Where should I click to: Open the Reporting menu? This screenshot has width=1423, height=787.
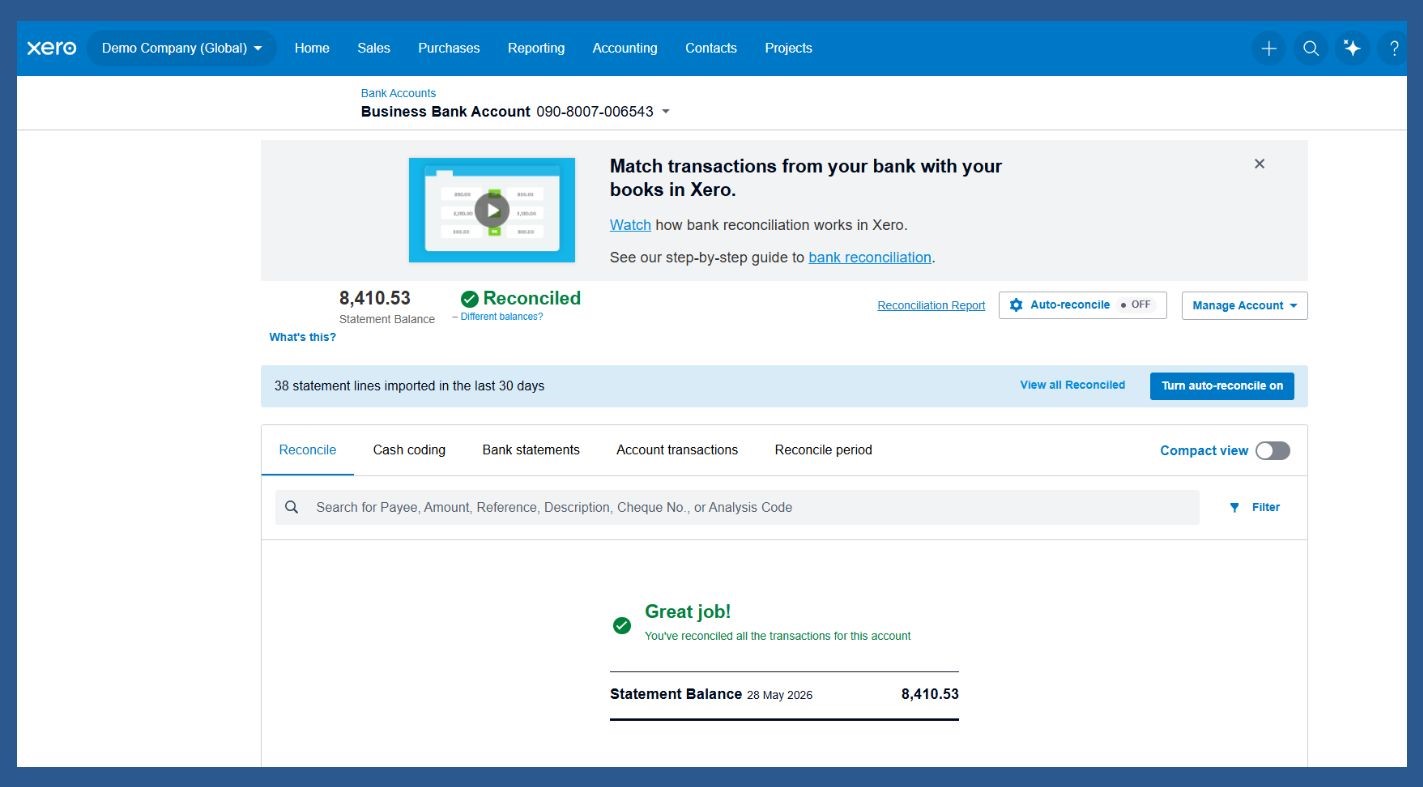536,48
